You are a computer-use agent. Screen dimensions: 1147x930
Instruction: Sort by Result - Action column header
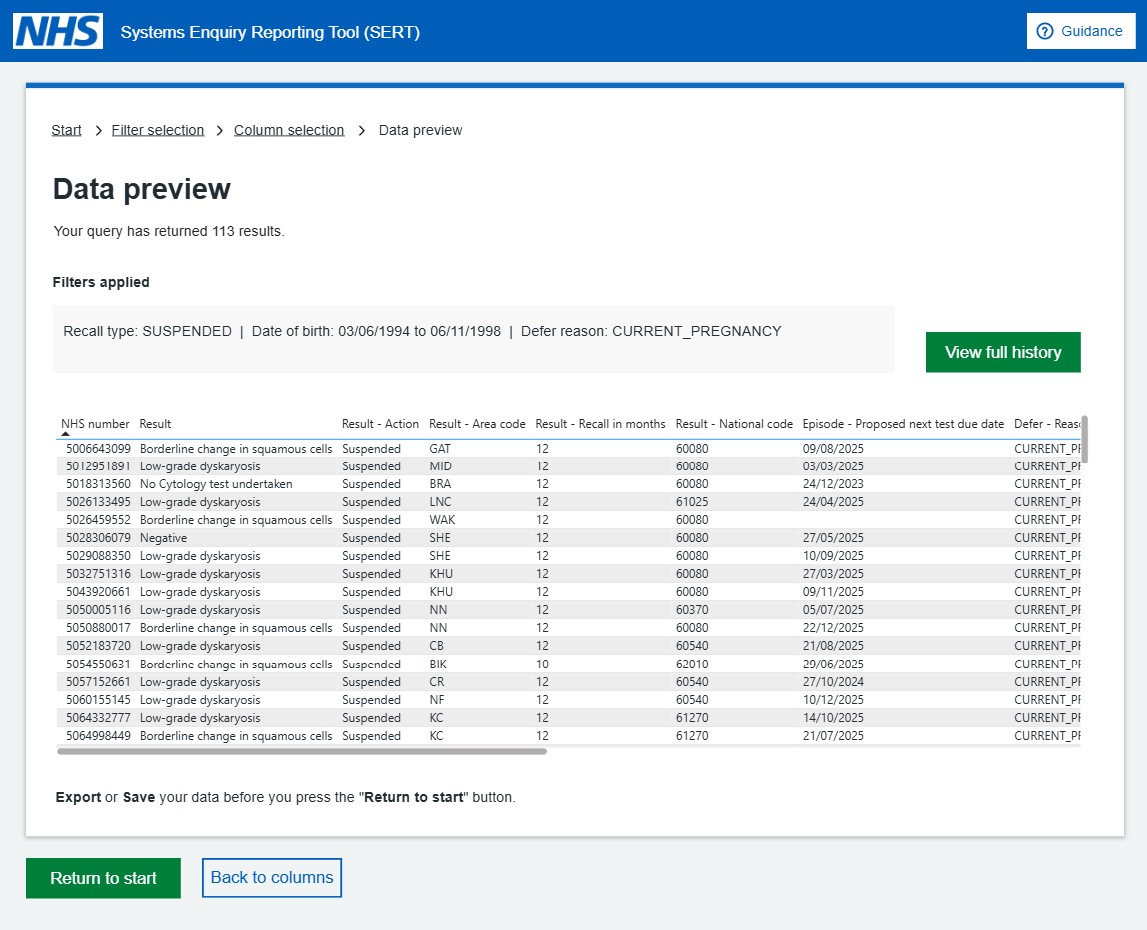(x=380, y=424)
